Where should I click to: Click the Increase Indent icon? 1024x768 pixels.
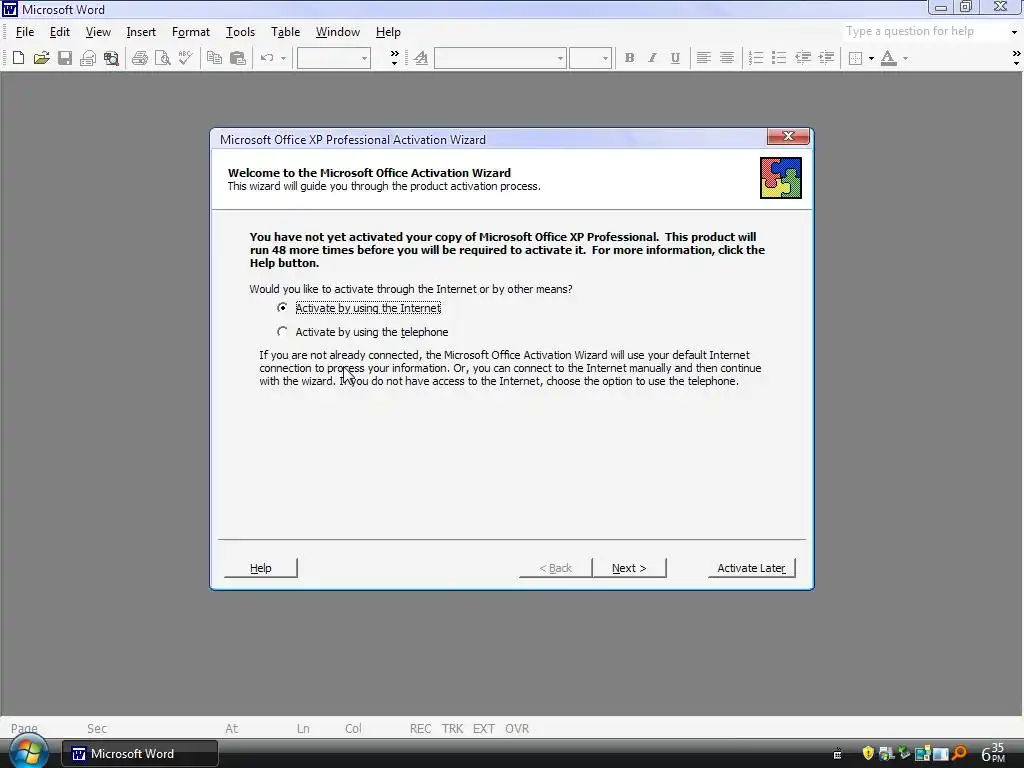click(826, 58)
